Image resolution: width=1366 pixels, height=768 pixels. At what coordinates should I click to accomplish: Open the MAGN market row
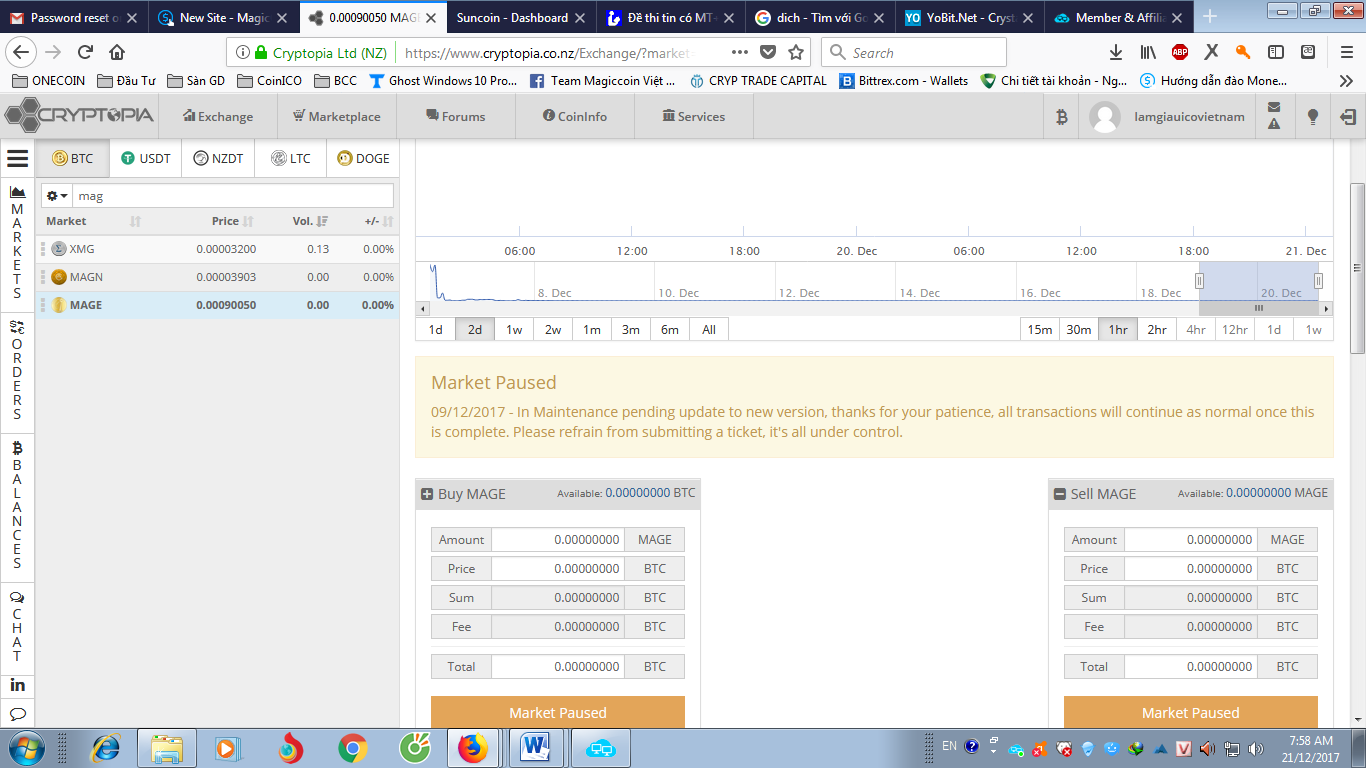click(x=219, y=277)
